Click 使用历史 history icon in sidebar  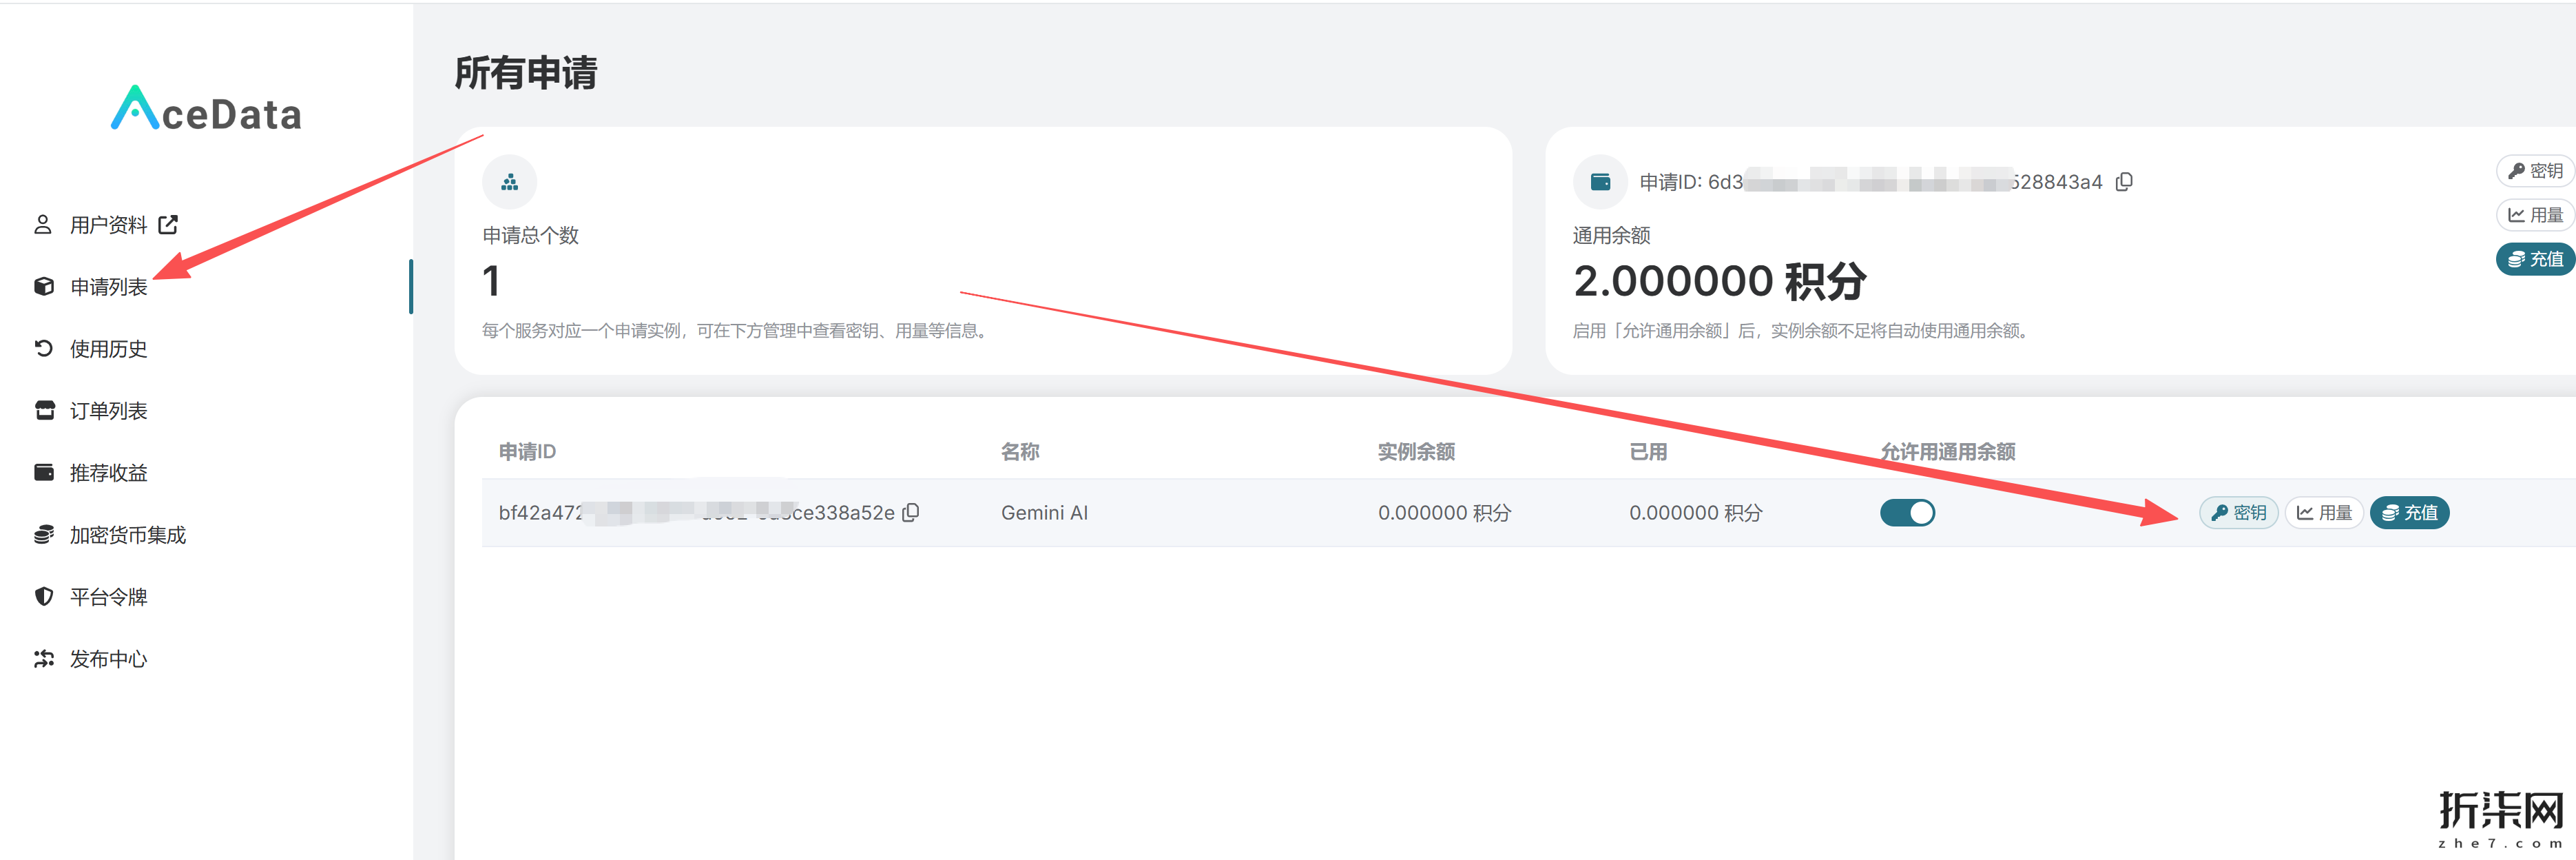[43, 349]
